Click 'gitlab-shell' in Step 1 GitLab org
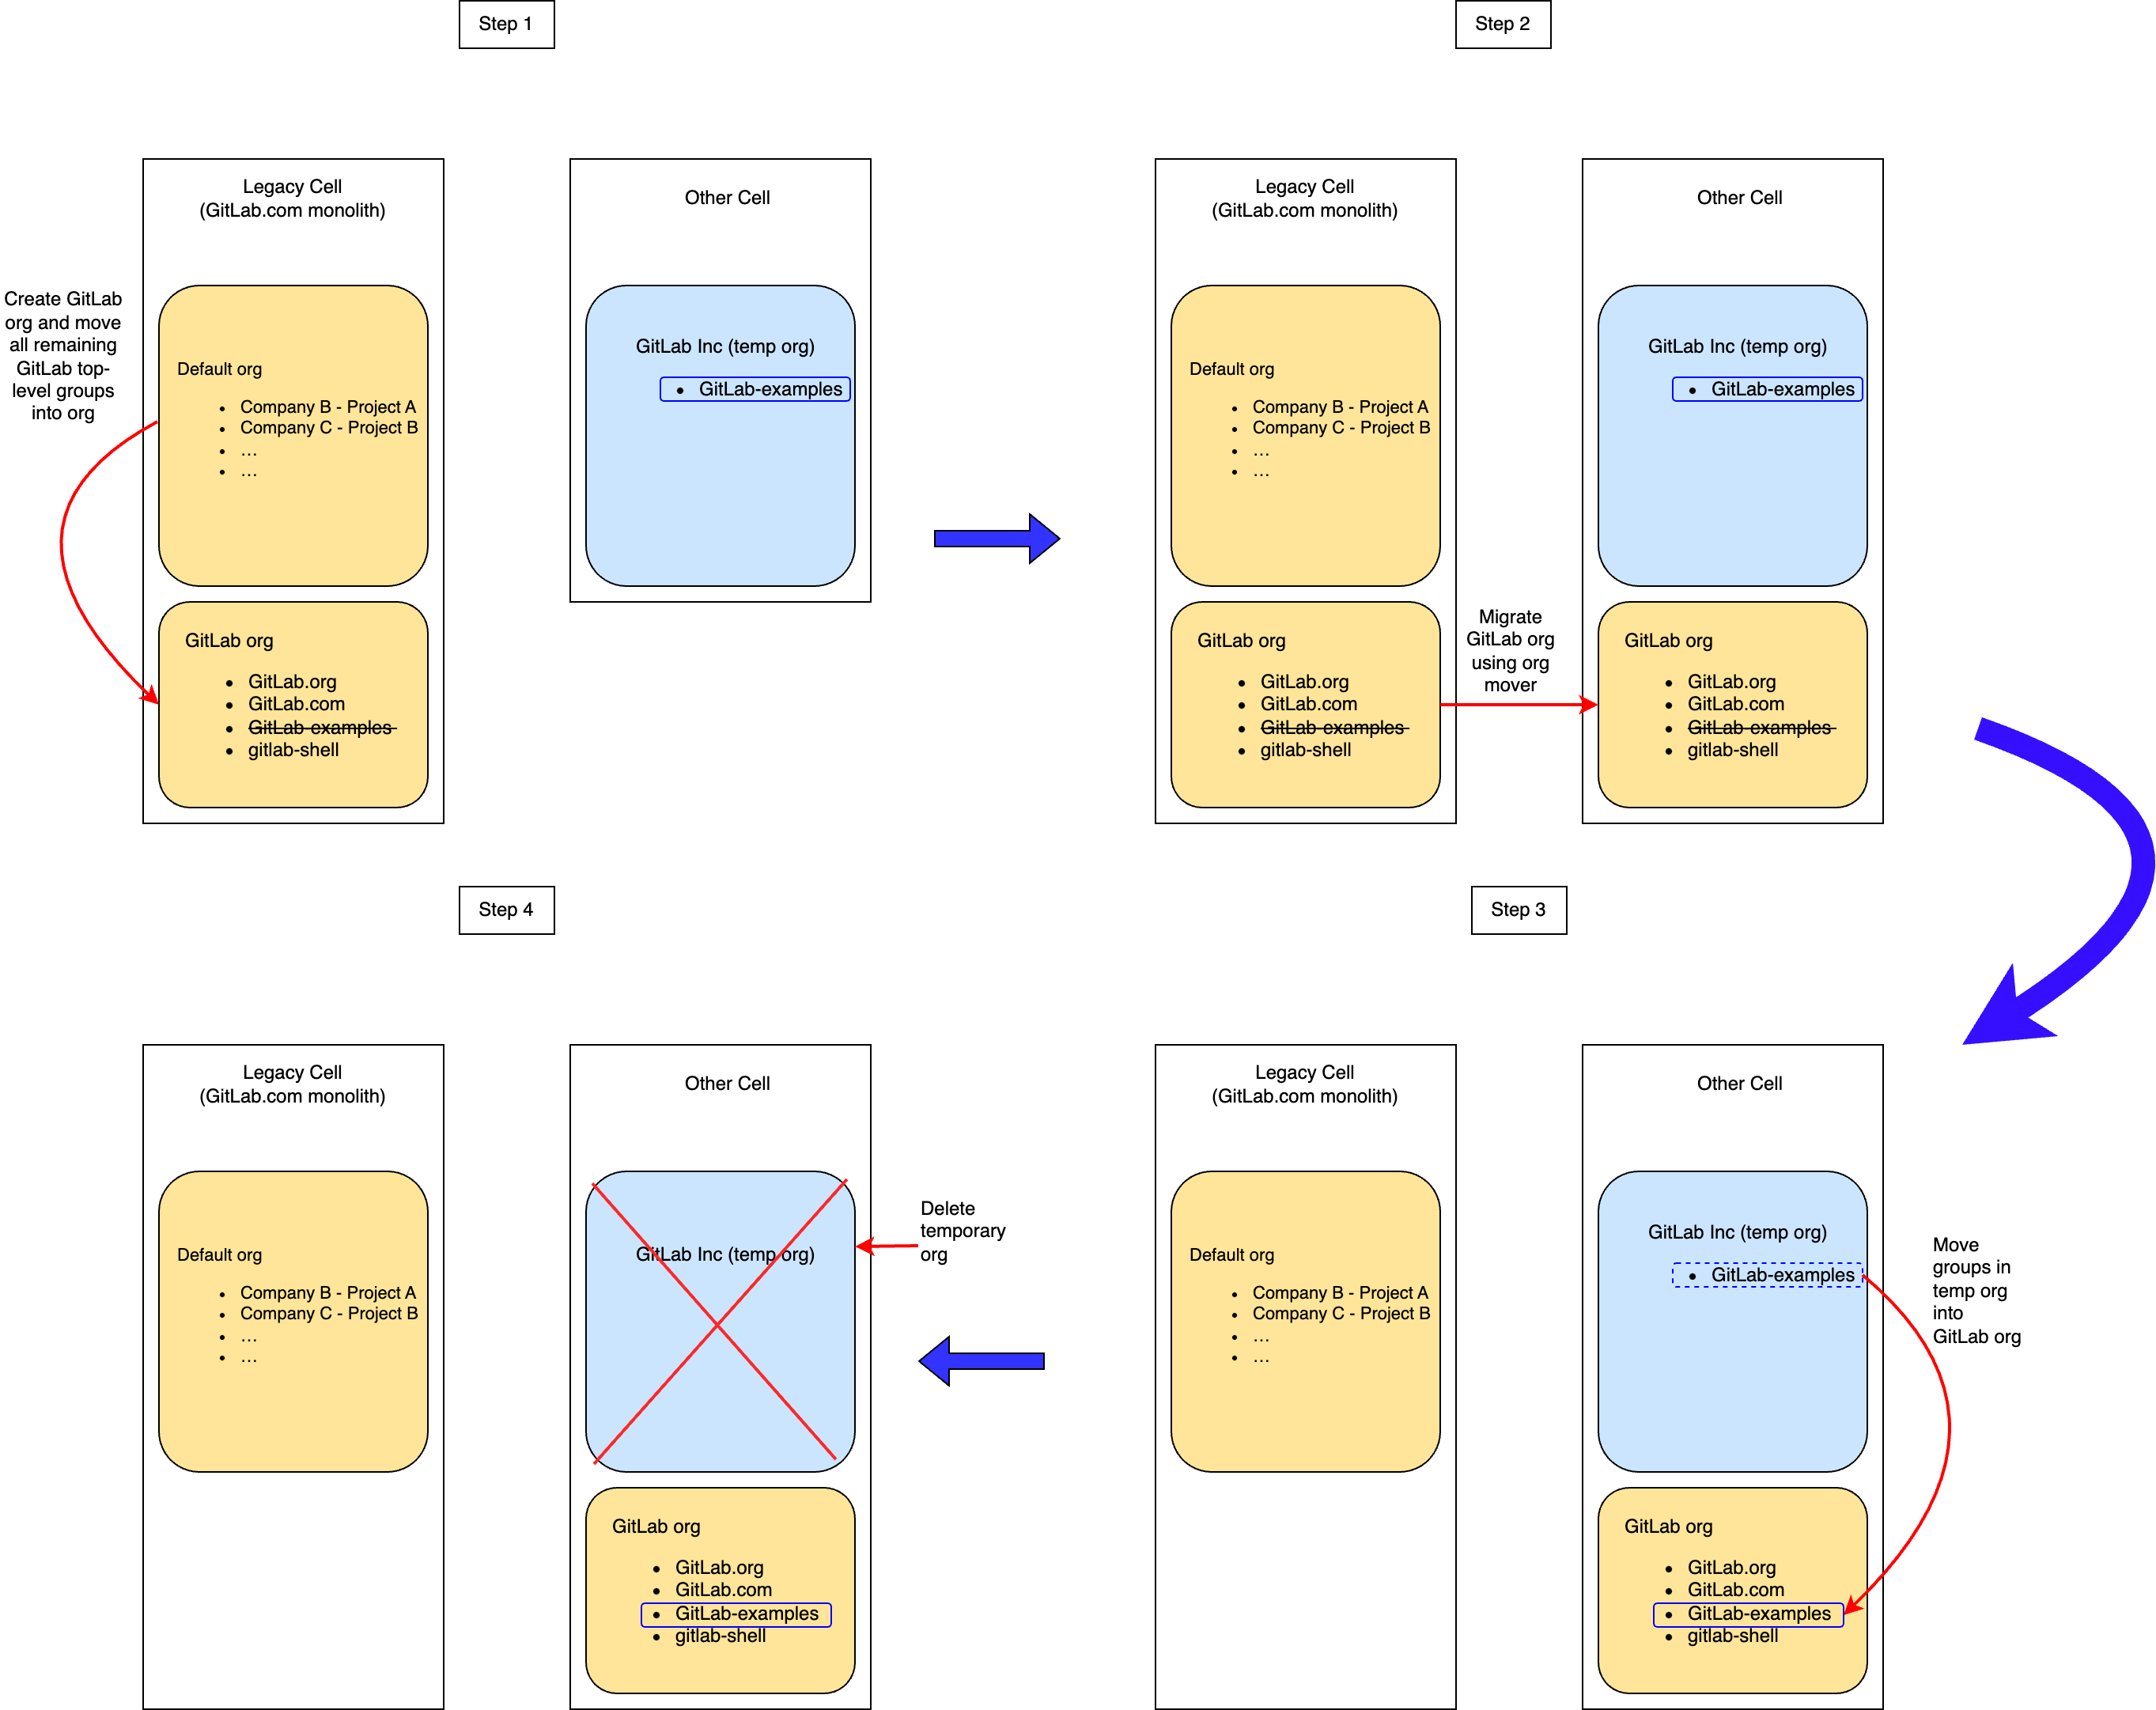The width and height of the screenshot is (2156, 1710). click(293, 750)
